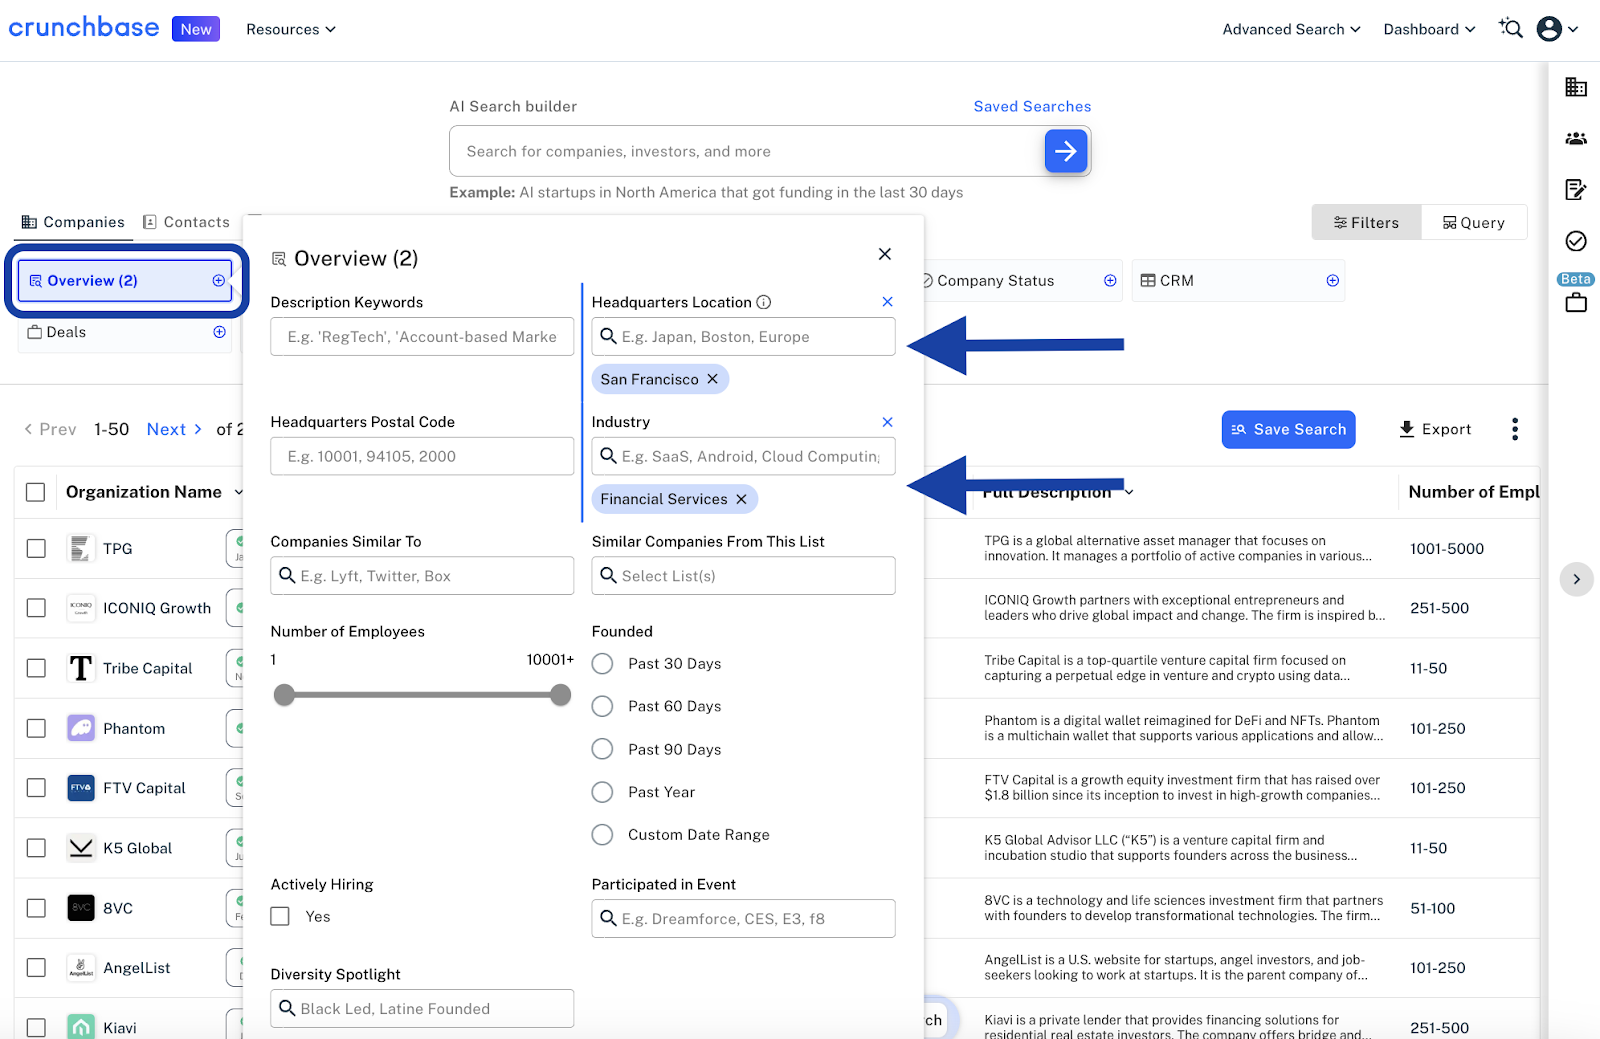Check the ICONIQ Growth row checkbox
This screenshot has height=1039, width=1600.
[x=36, y=608]
